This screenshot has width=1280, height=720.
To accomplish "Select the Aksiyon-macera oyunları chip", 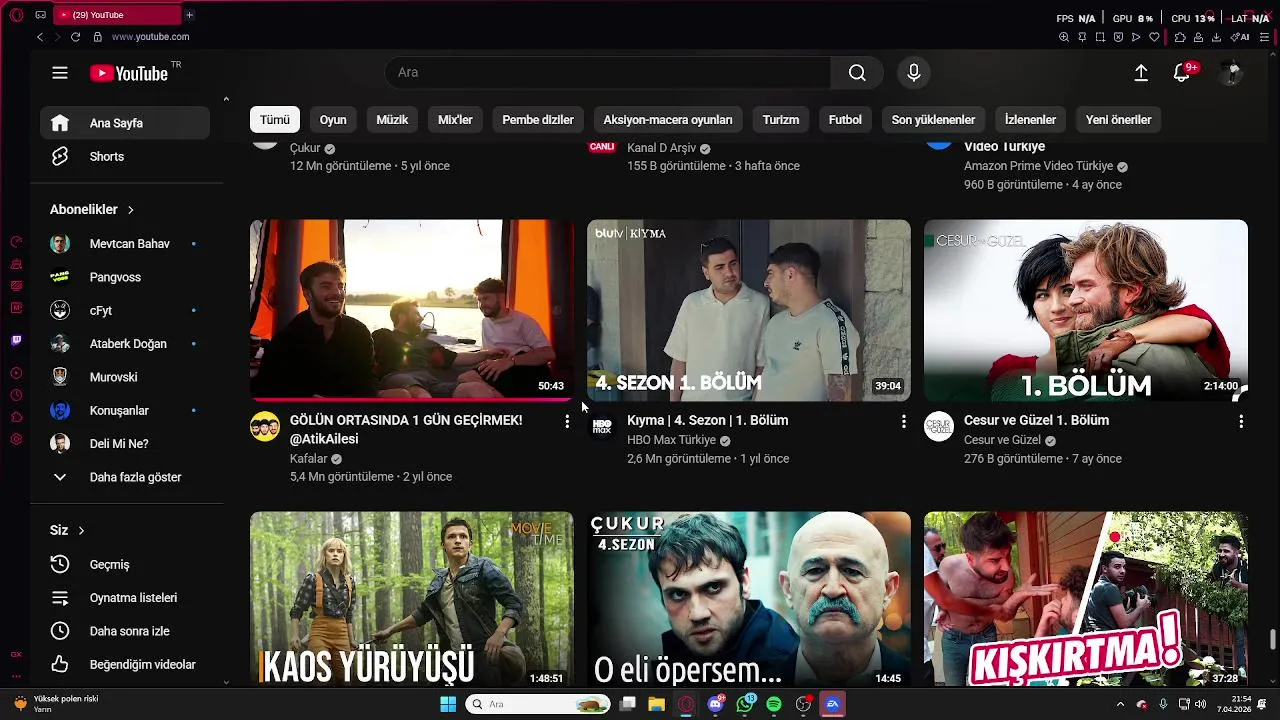I will pyautogui.click(x=668, y=120).
